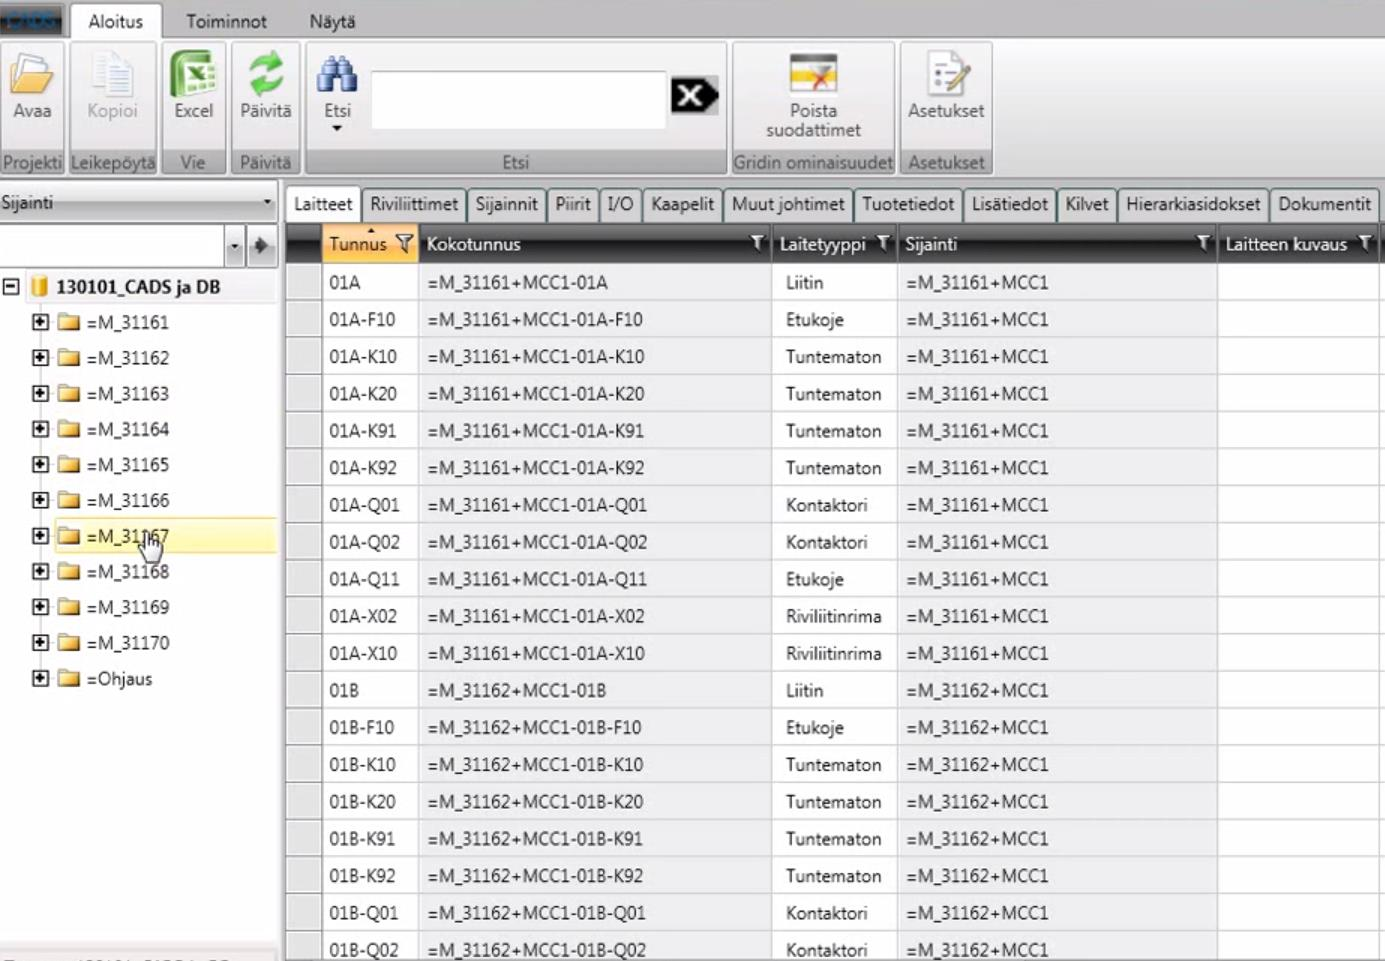
Task: Expand the =M_31165 node
Action: pos(40,464)
